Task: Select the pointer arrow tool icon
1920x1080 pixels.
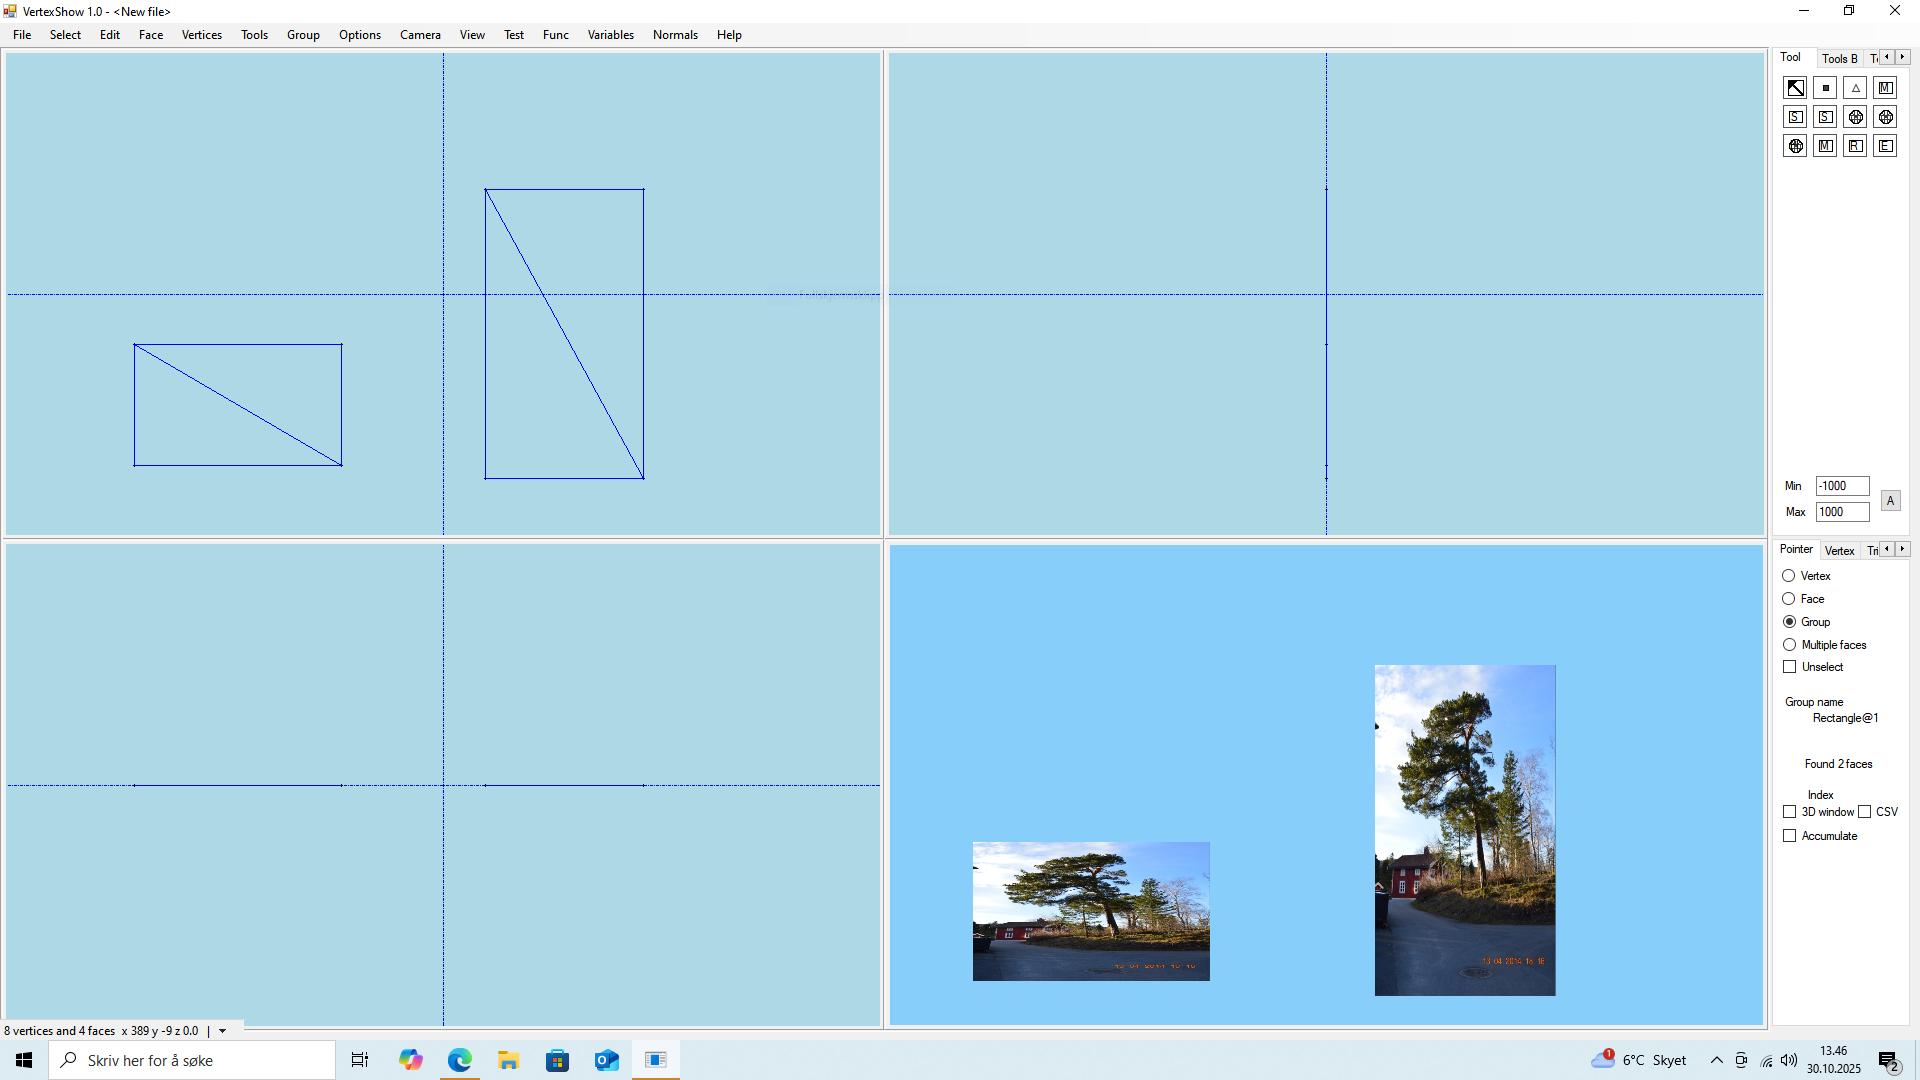Action: (1795, 88)
